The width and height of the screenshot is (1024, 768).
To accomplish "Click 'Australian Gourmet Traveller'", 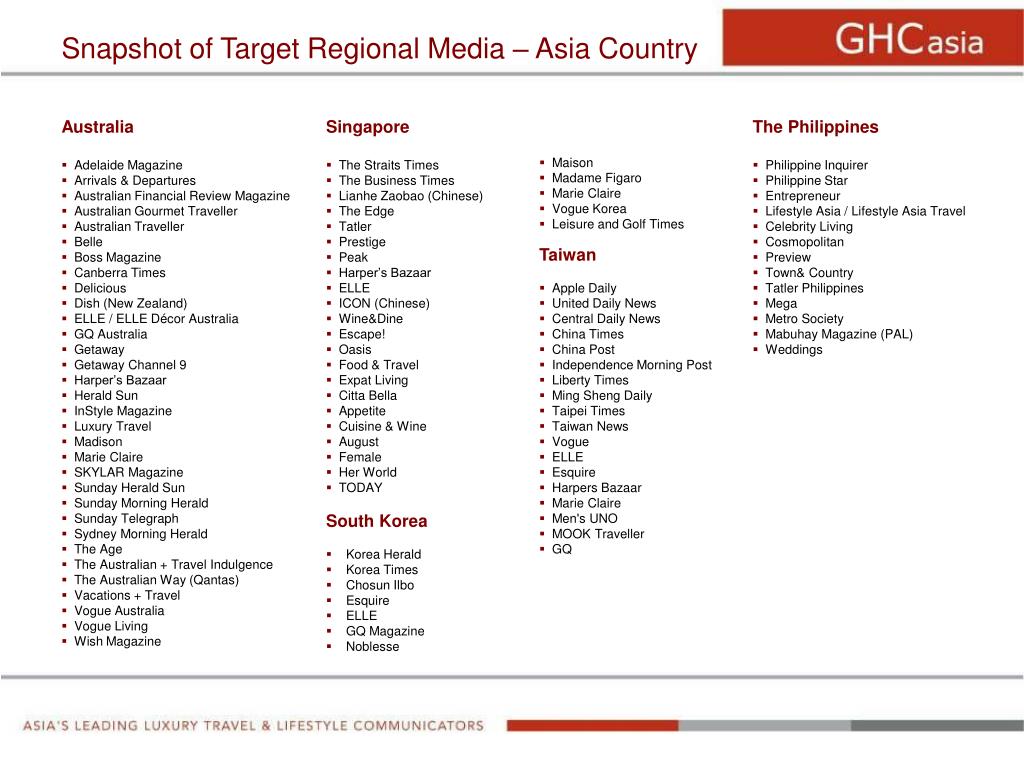I will [155, 211].
